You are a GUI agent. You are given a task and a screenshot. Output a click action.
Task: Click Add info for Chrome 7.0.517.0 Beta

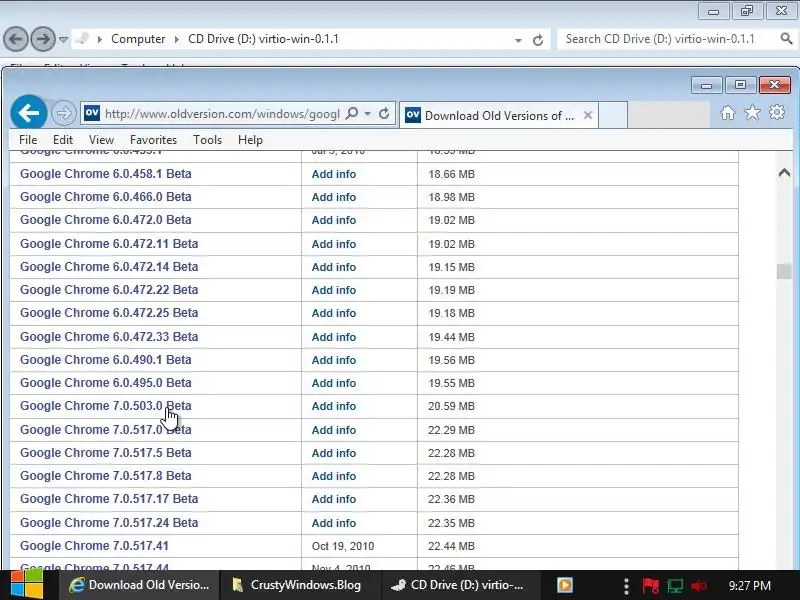point(334,430)
